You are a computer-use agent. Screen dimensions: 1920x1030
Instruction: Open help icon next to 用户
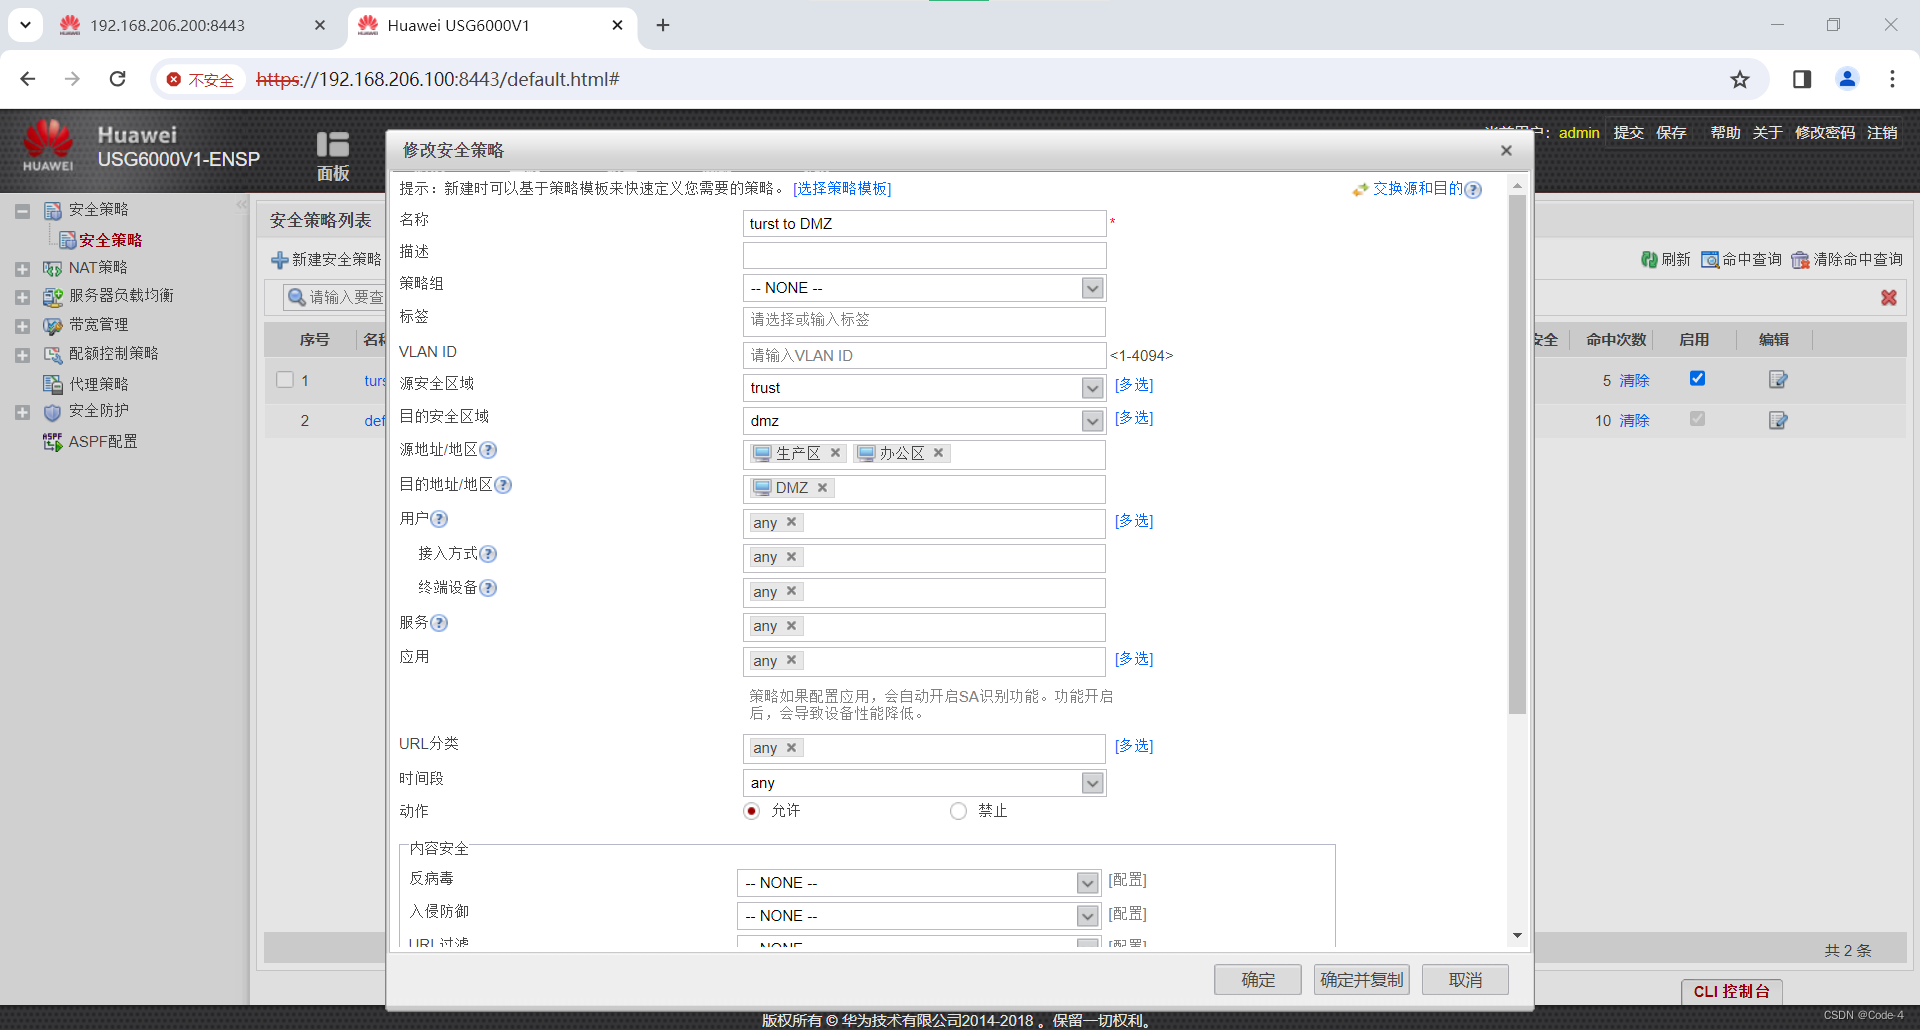439,519
